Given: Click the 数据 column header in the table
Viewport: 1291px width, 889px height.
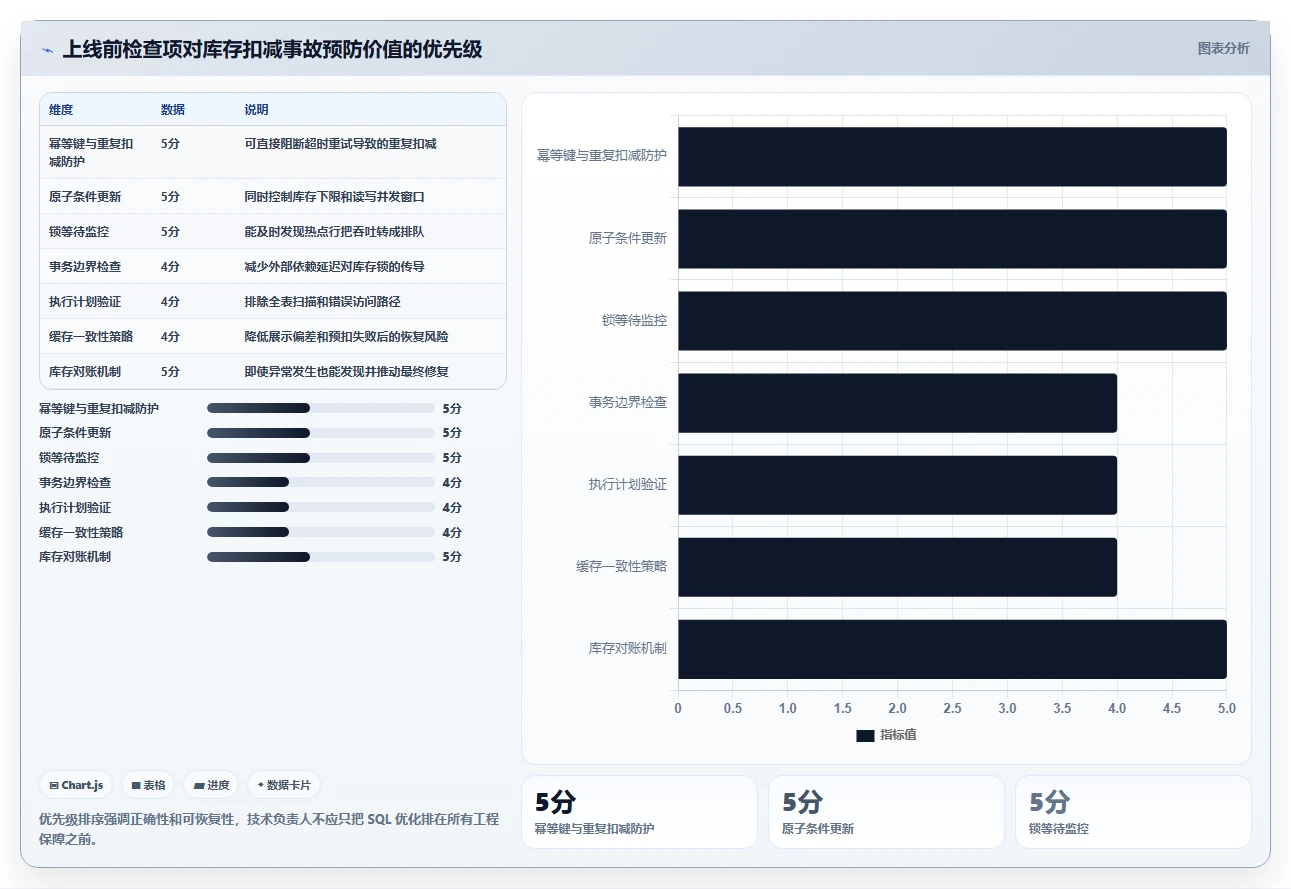Looking at the screenshot, I should (x=173, y=110).
